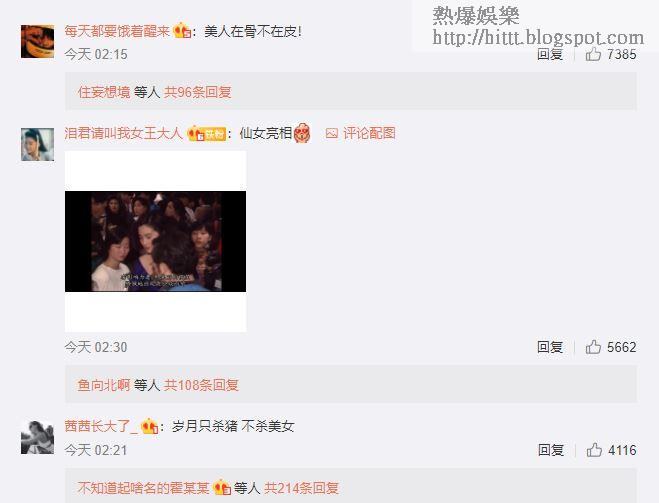Expand the 共96条回复 replies

[x=198, y=92]
